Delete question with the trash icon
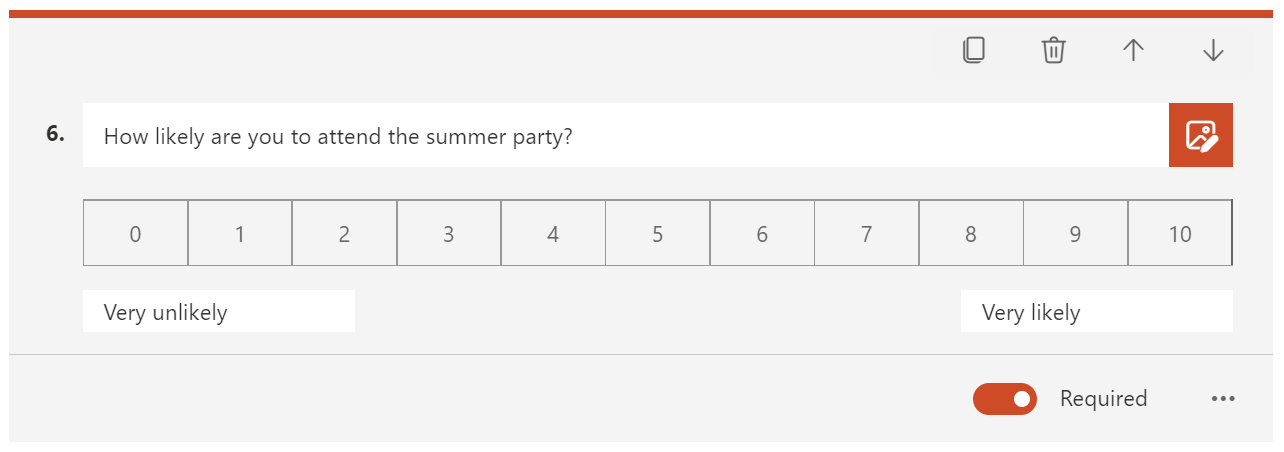Screen dimensions: 1284x452 click(1053, 50)
